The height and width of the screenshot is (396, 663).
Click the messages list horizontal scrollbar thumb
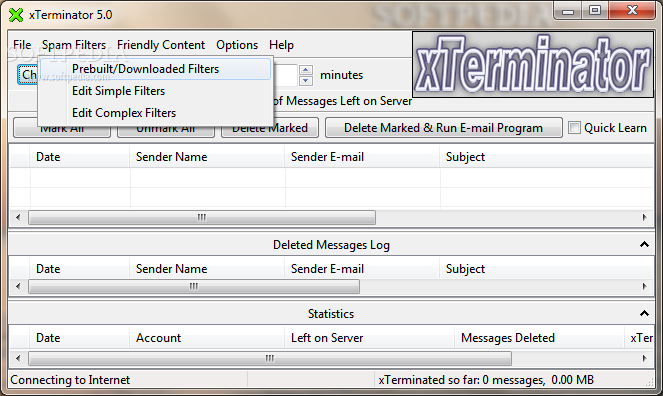click(x=202, y=217)
